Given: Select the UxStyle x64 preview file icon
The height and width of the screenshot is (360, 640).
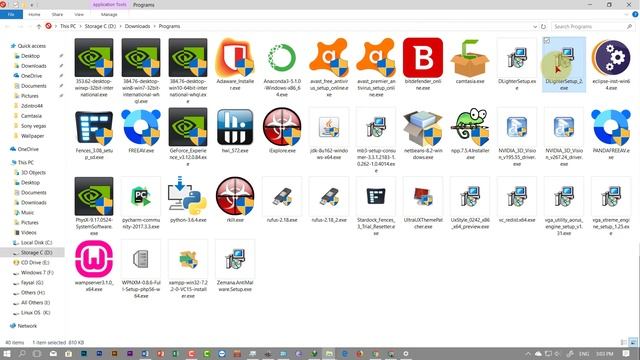Looking at the screenshot, I should (x=470, y=196).
